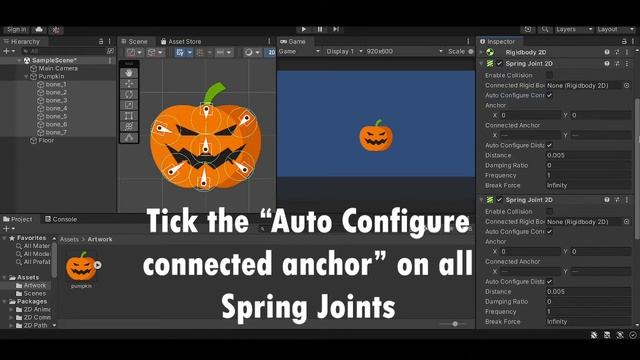Viewport: 640px width, 360px height.
Task: Open the Hierarchy panel more-options menu
Action: [x=109, y=41]
